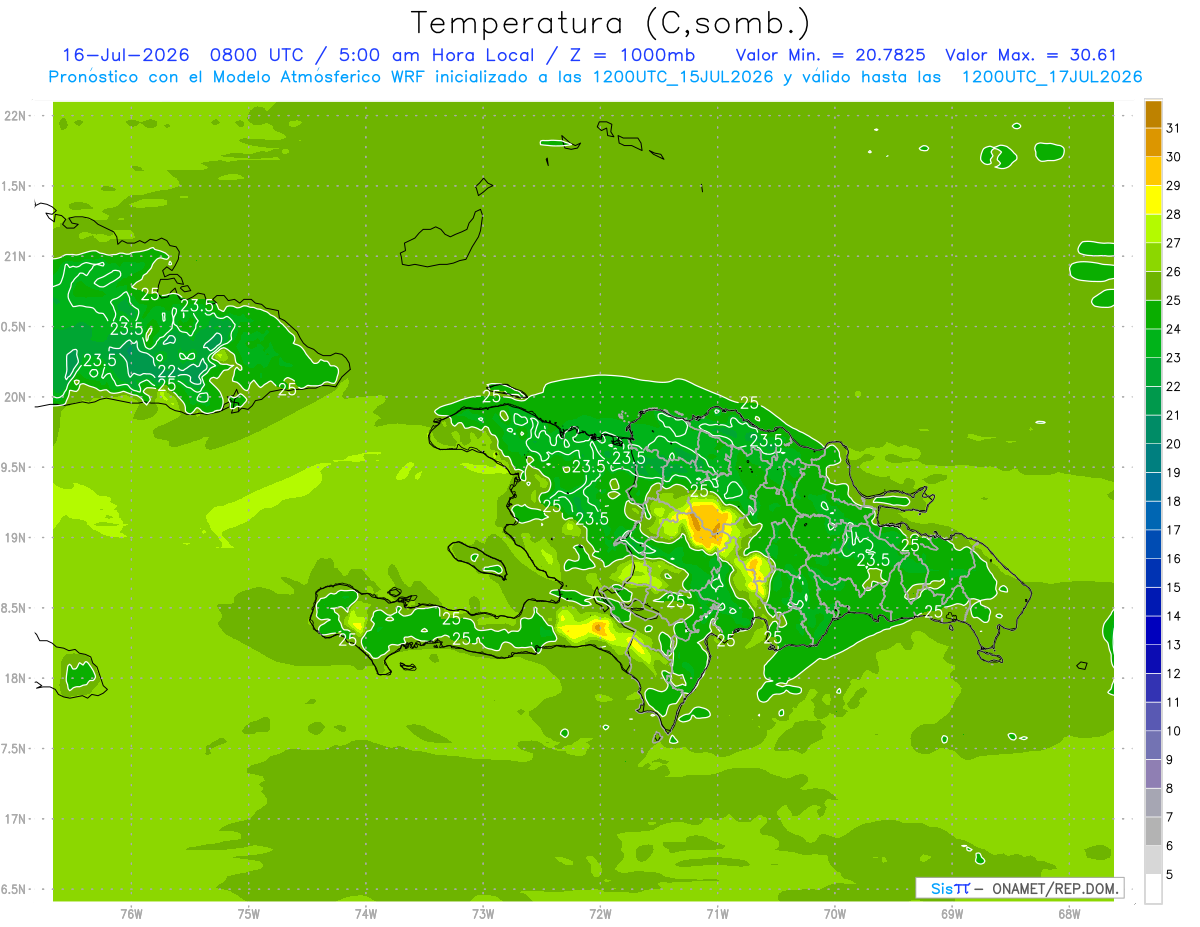Select the dark orange swatch above the 31 label

coord(1153,114)
